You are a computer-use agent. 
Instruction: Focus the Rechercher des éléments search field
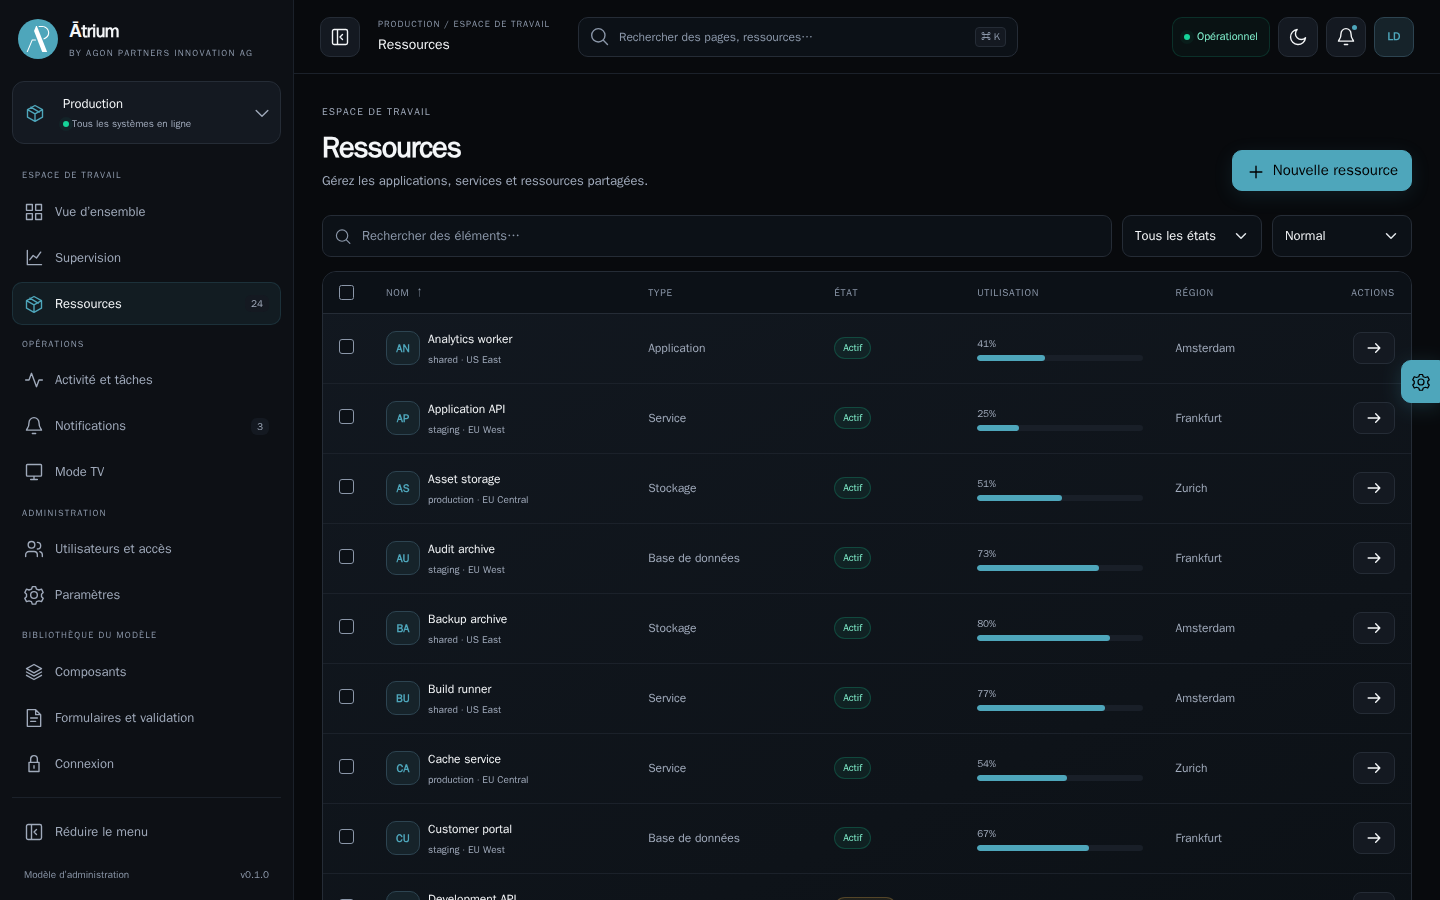coord(717,236)
